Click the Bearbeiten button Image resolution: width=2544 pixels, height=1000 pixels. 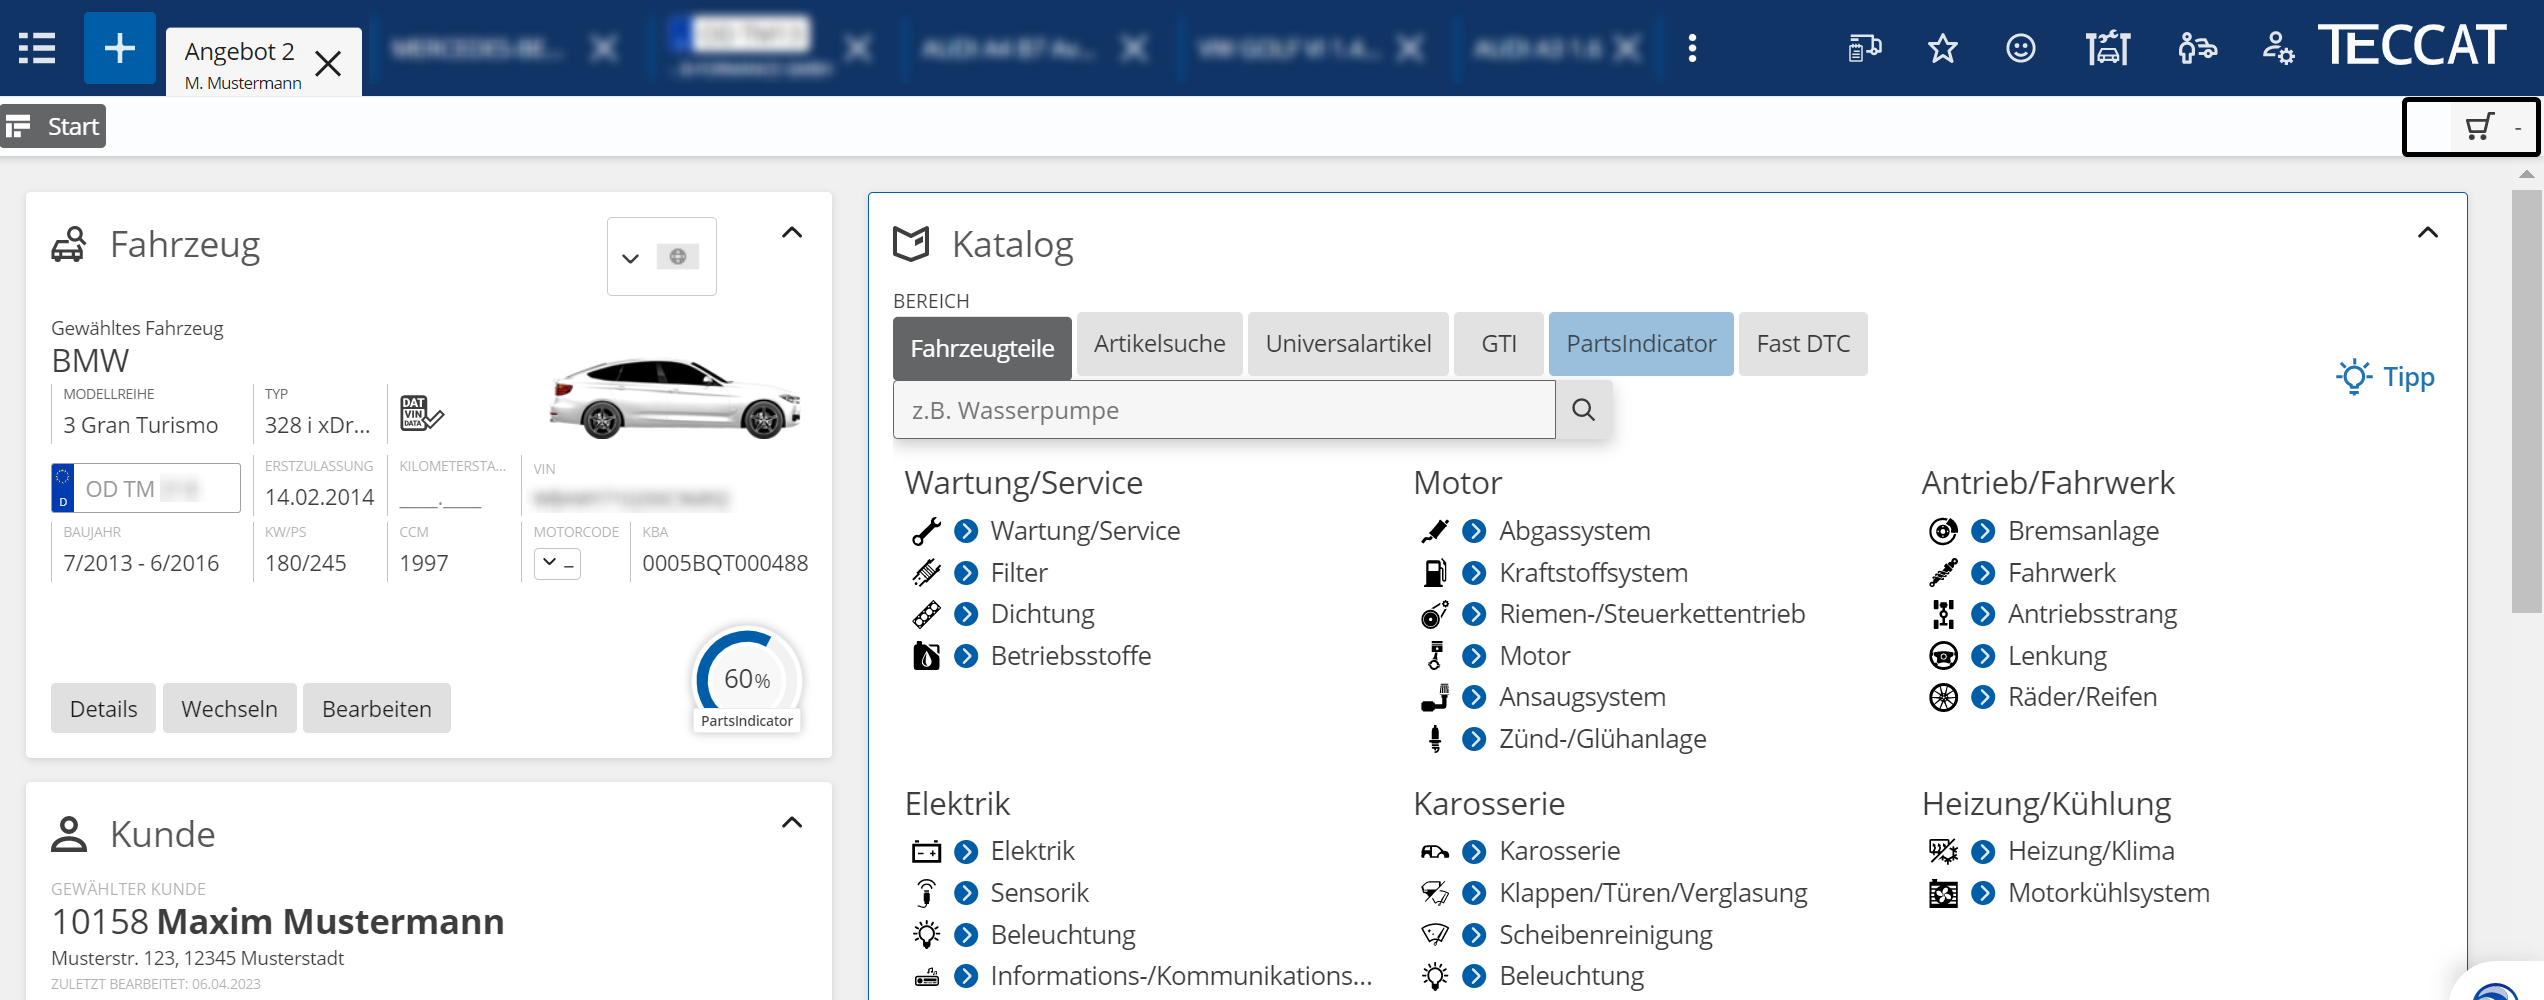[377, 708]
